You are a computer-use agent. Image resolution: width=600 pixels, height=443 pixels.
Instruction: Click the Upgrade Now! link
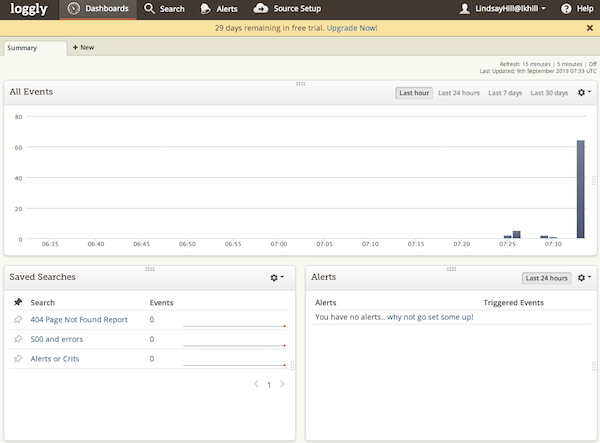(352, 28)
